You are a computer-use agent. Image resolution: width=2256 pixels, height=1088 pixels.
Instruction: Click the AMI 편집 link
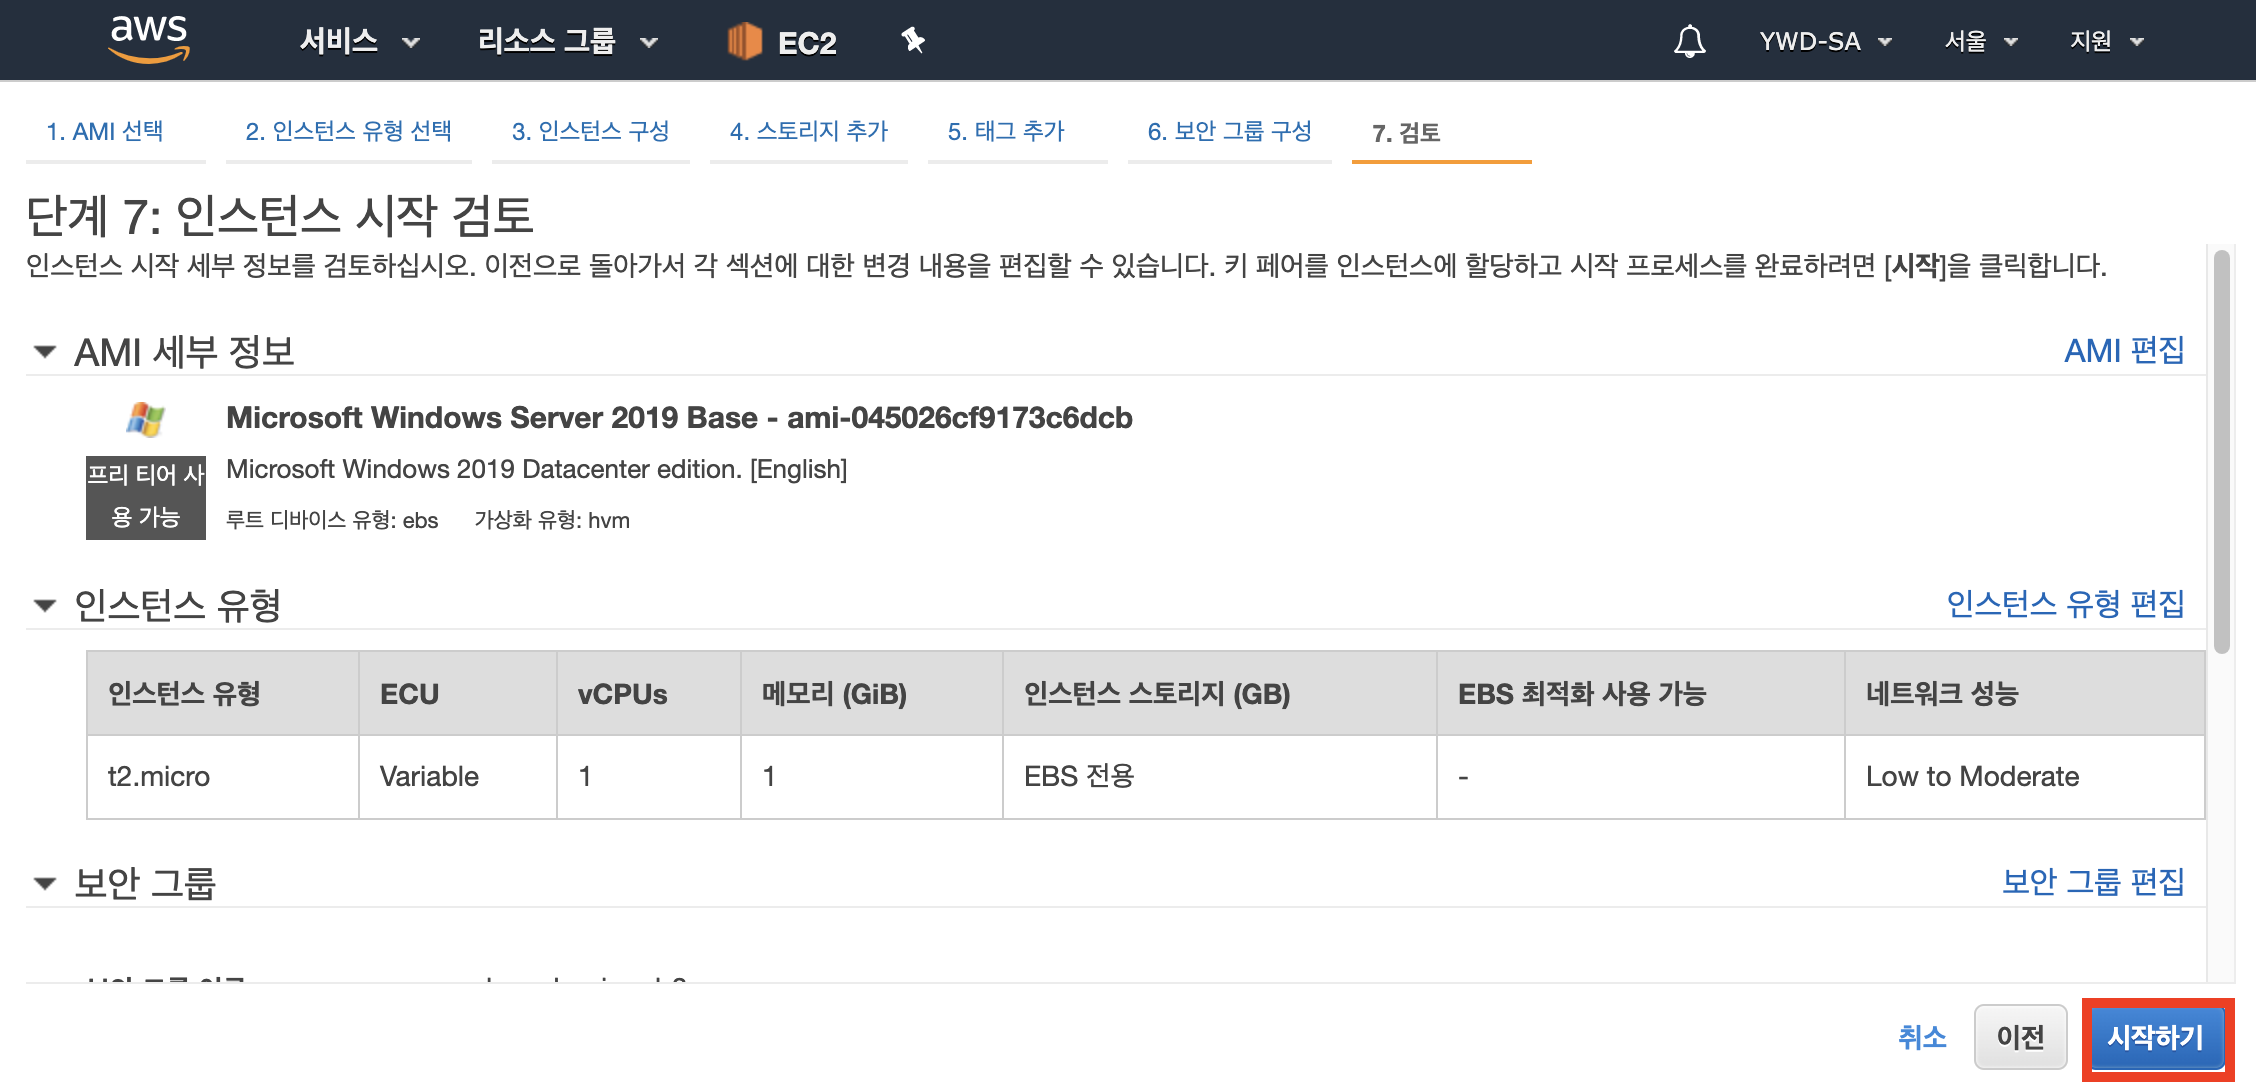point(2124,351)
